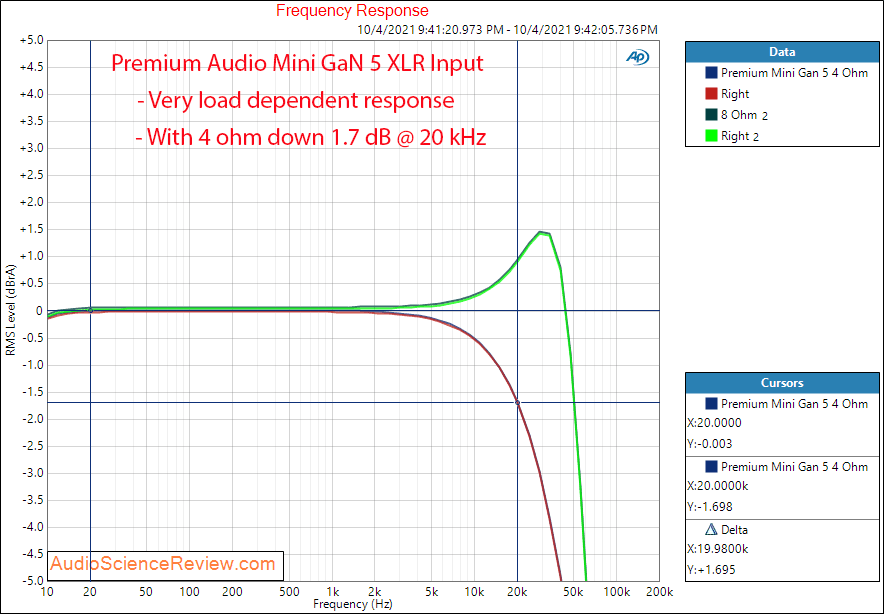The height and width of the screenshot is (614, 884).
Task: Click the 'RMS Level (dBrA)' y-axis label
Action: pos(10,310)
